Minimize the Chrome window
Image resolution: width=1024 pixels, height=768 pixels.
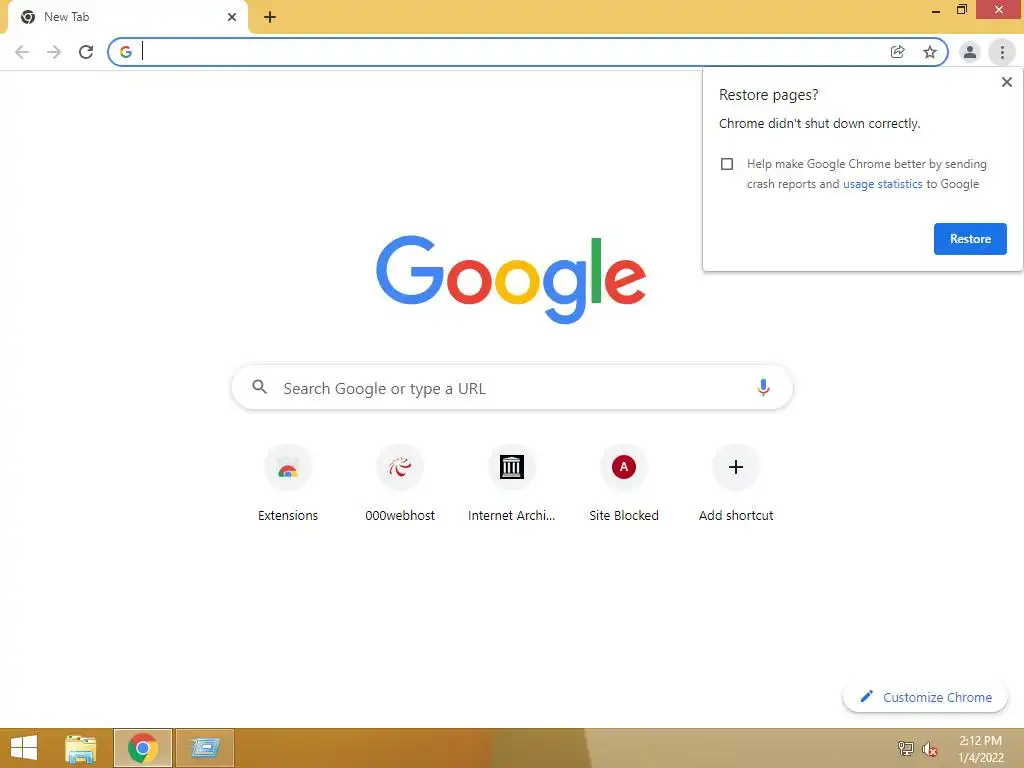click(x=936, y=10)
